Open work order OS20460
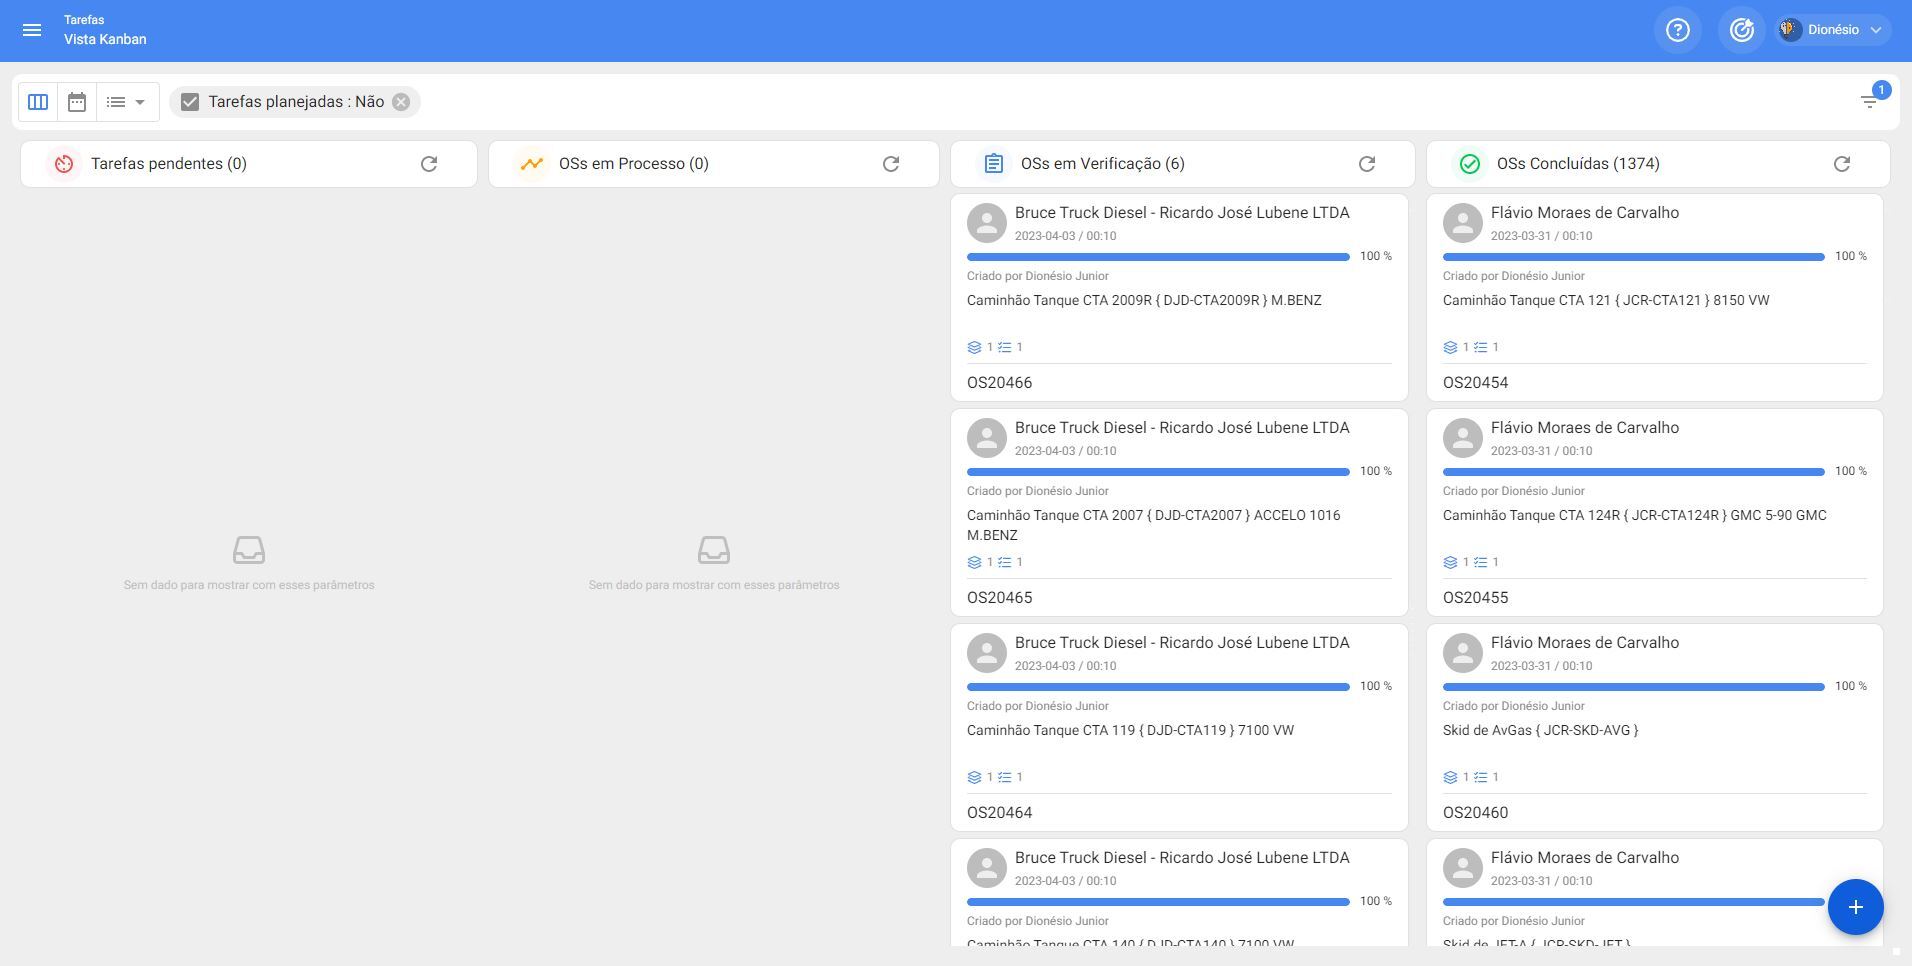Image resolution: width=1912 pixels, height=966 pixels. coord(1475,813)
